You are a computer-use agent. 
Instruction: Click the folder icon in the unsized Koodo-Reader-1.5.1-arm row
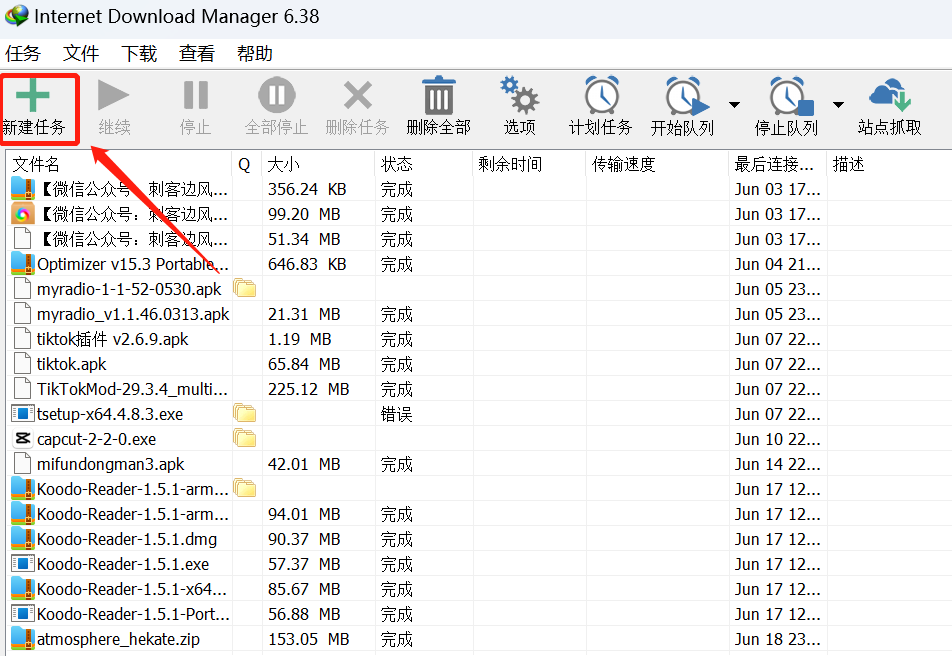[x=244, y=488]
